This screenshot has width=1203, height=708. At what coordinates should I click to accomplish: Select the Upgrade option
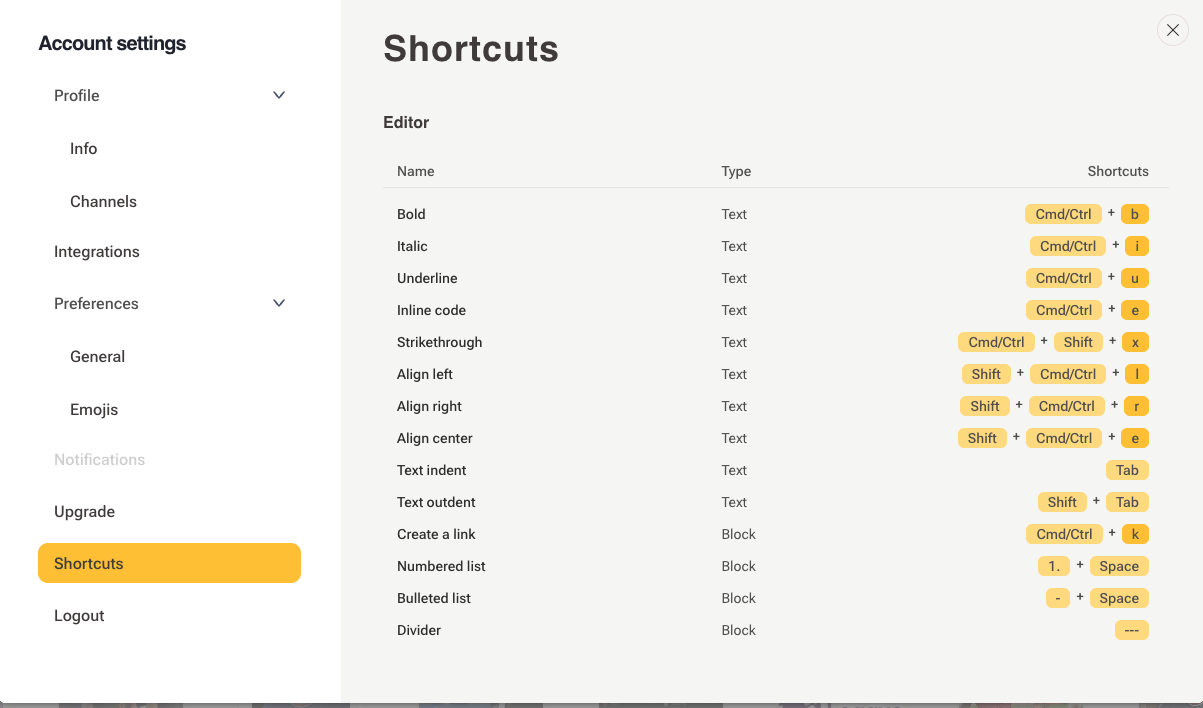[x=85, y=511]
